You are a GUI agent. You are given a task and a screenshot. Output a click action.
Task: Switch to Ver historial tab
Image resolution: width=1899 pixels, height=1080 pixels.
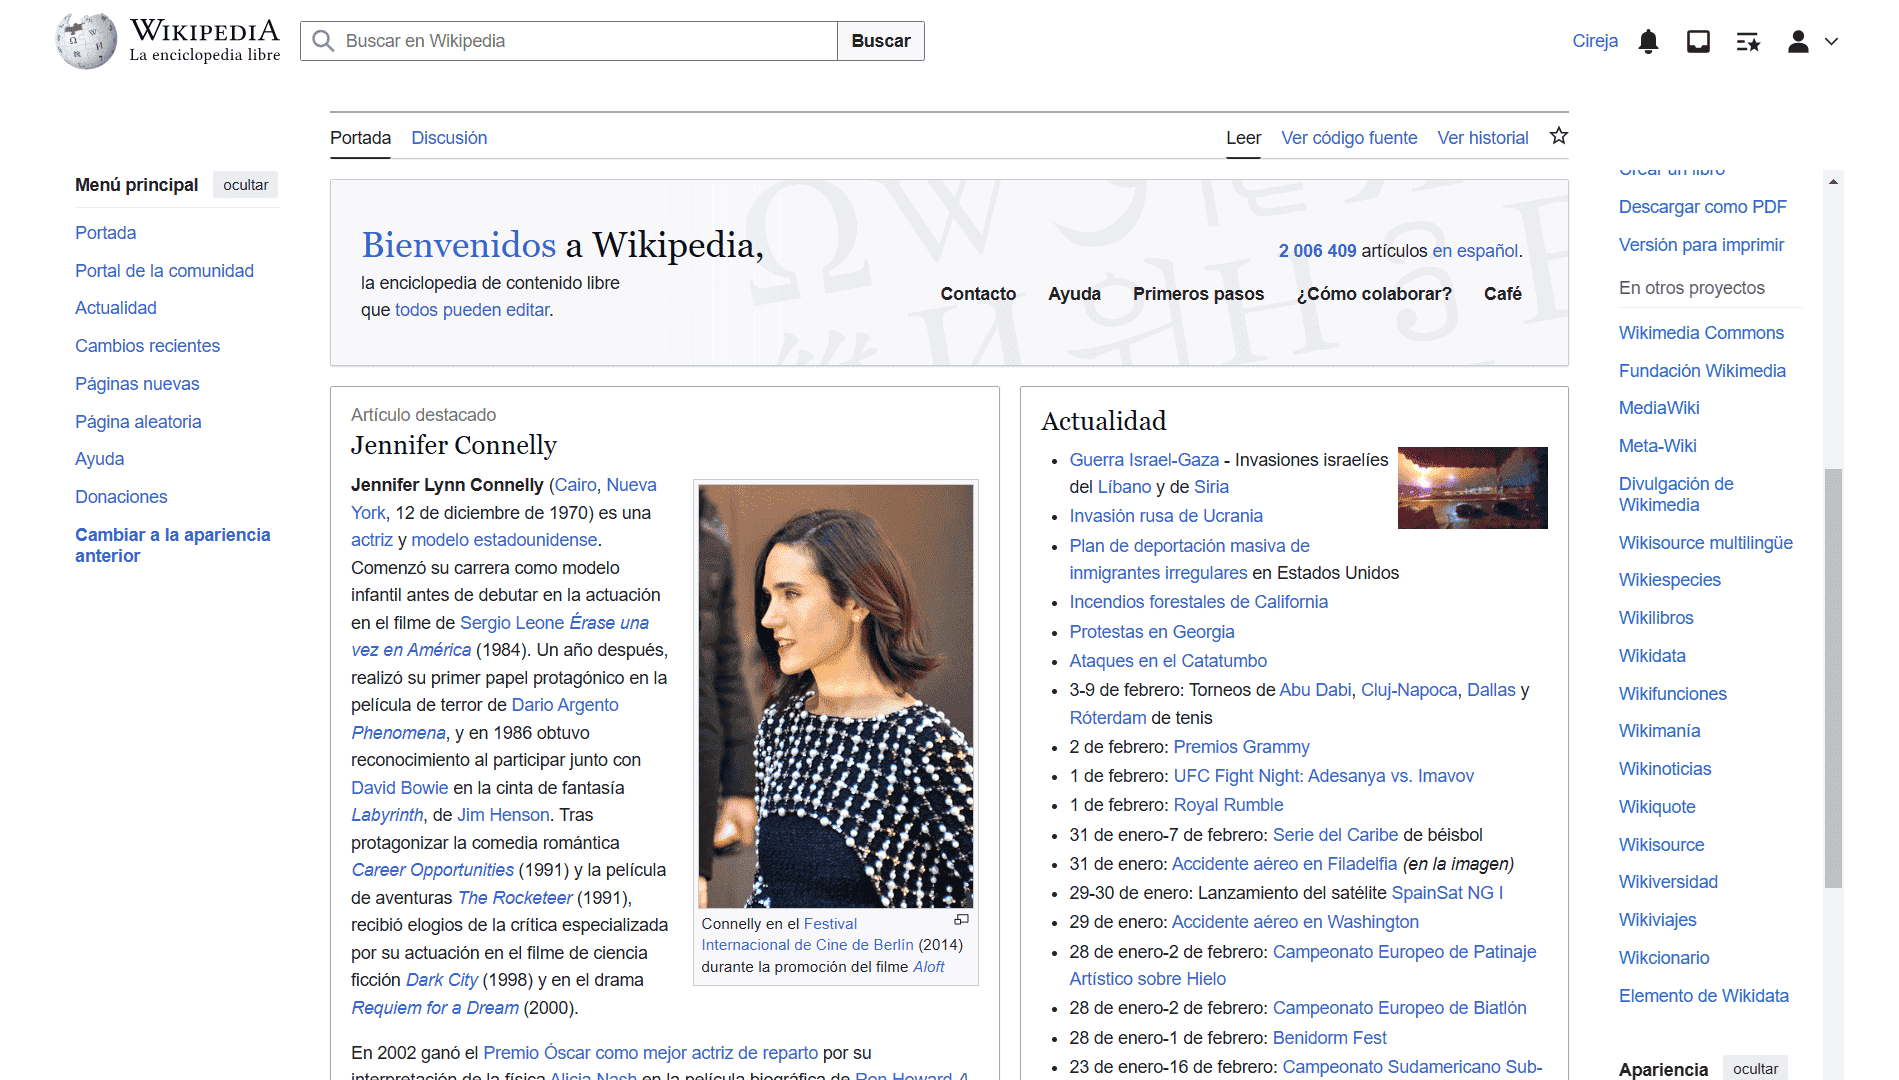1482,138
